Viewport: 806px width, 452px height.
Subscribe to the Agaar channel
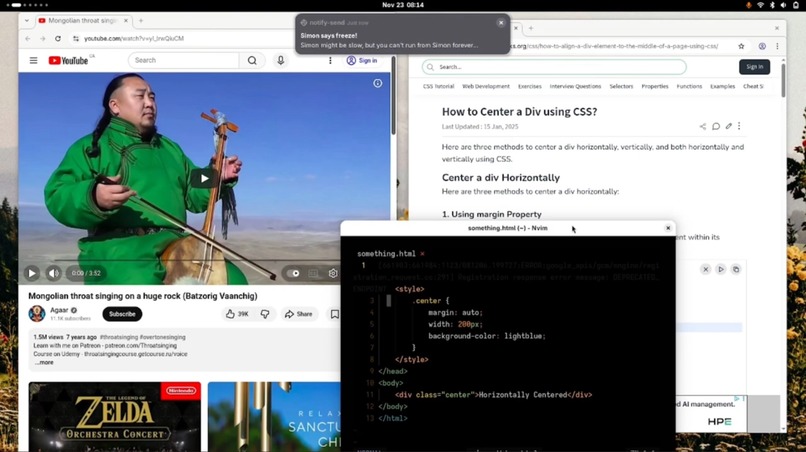click(122, 314)
